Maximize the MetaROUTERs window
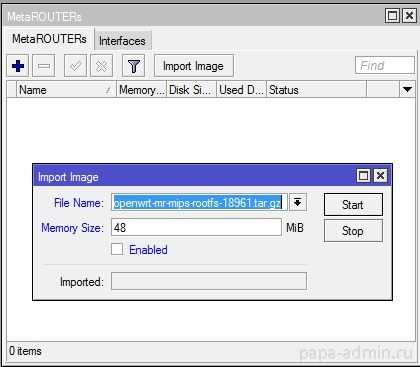The image size is (420, 367). click(x=392, y=16)
